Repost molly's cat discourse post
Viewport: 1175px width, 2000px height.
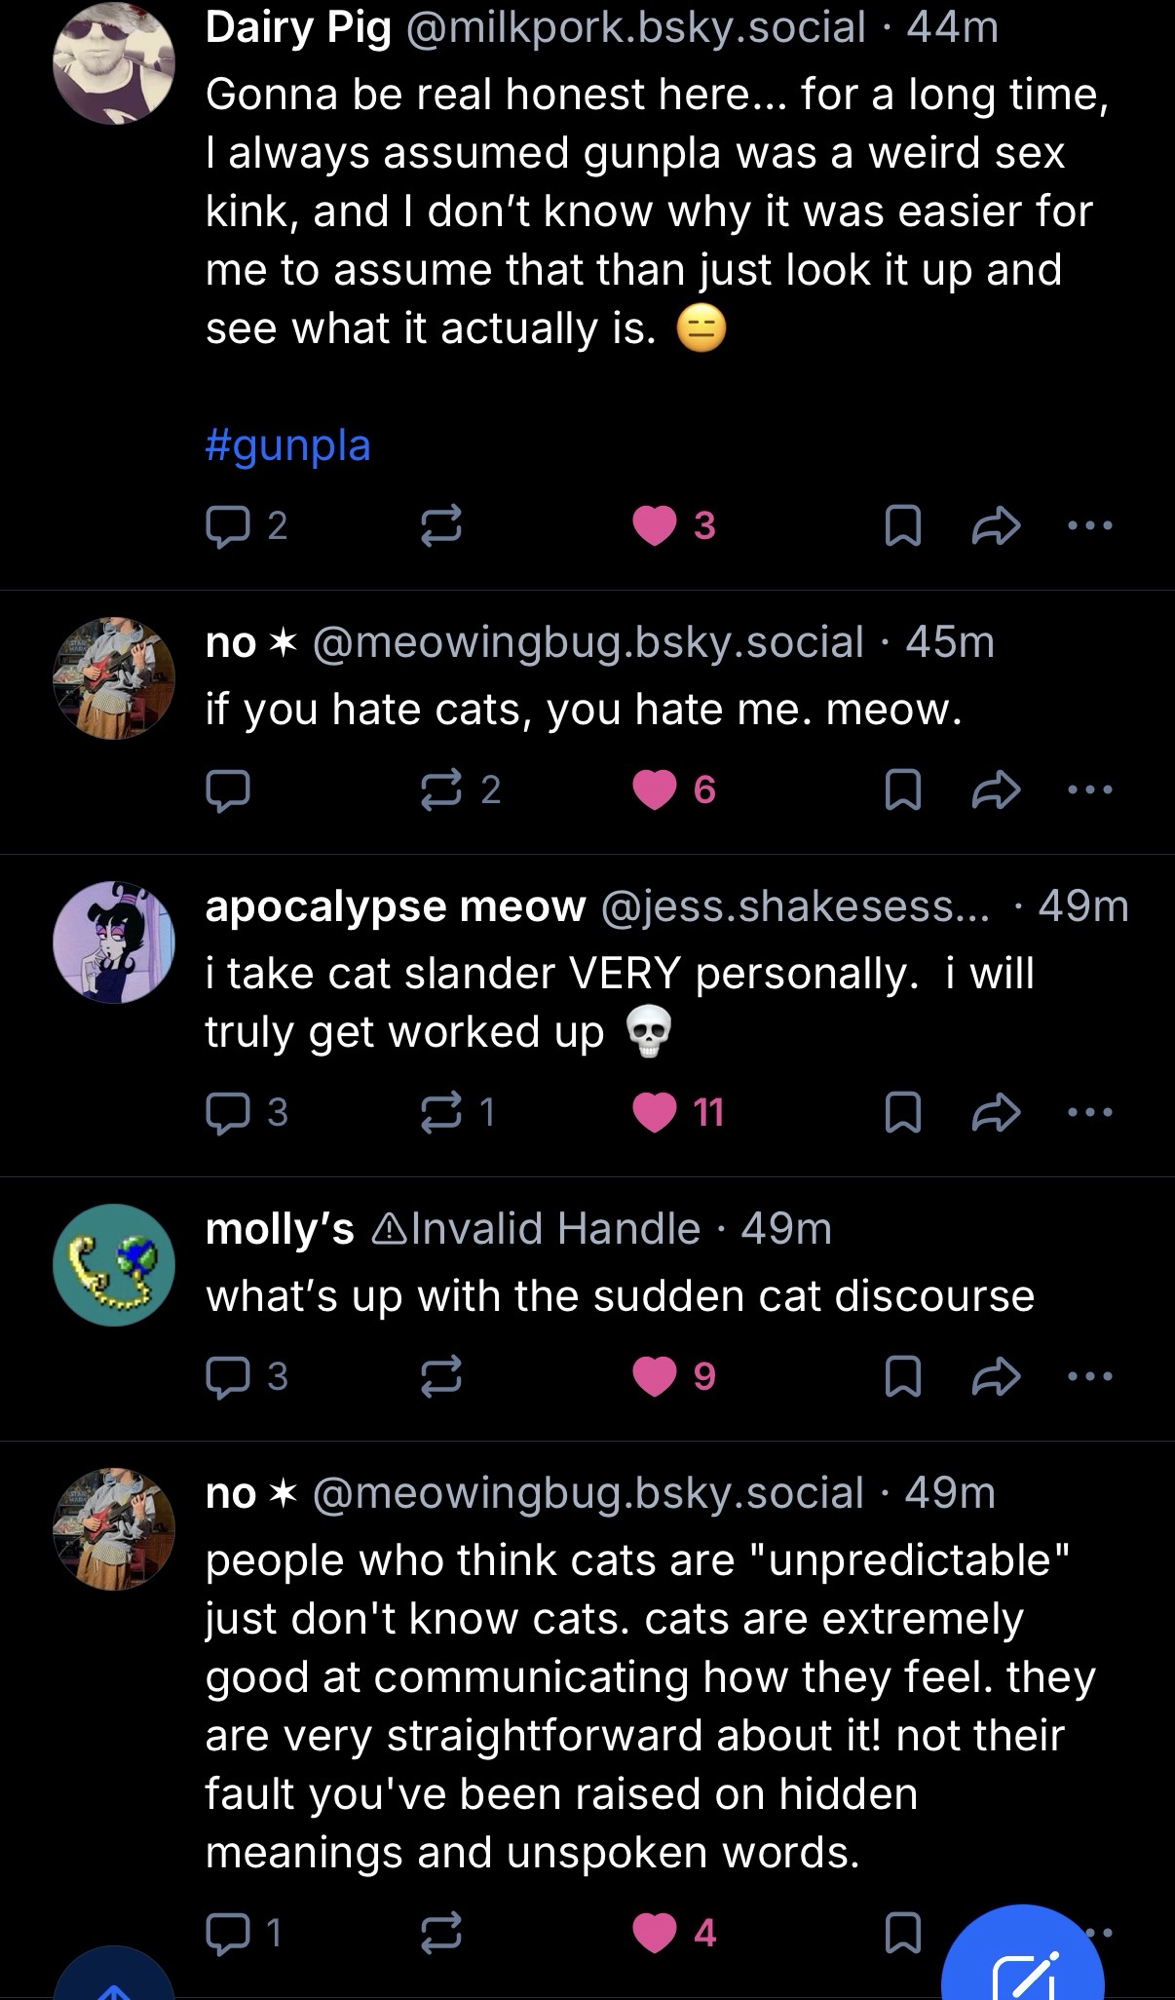coord(441,1377)
